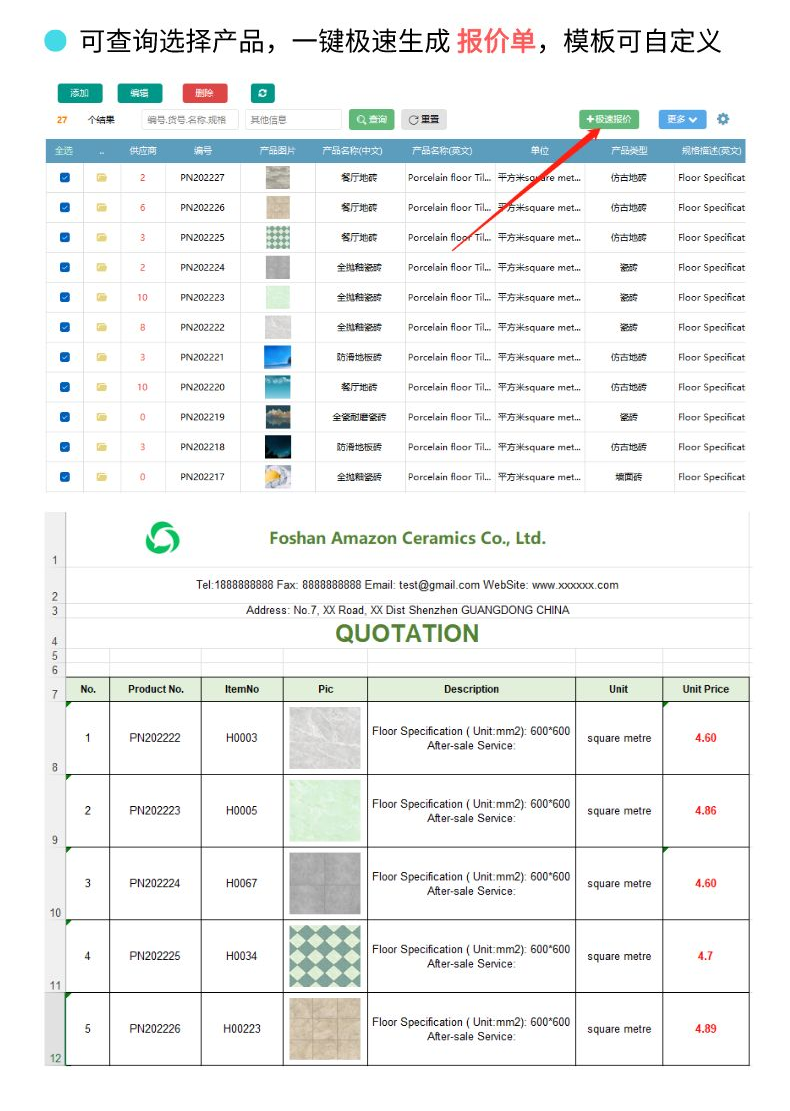The height and width of the screenshot is (1111, 790).
Task: Click the 产品类型 column header
Action: [x=628, y=151]
